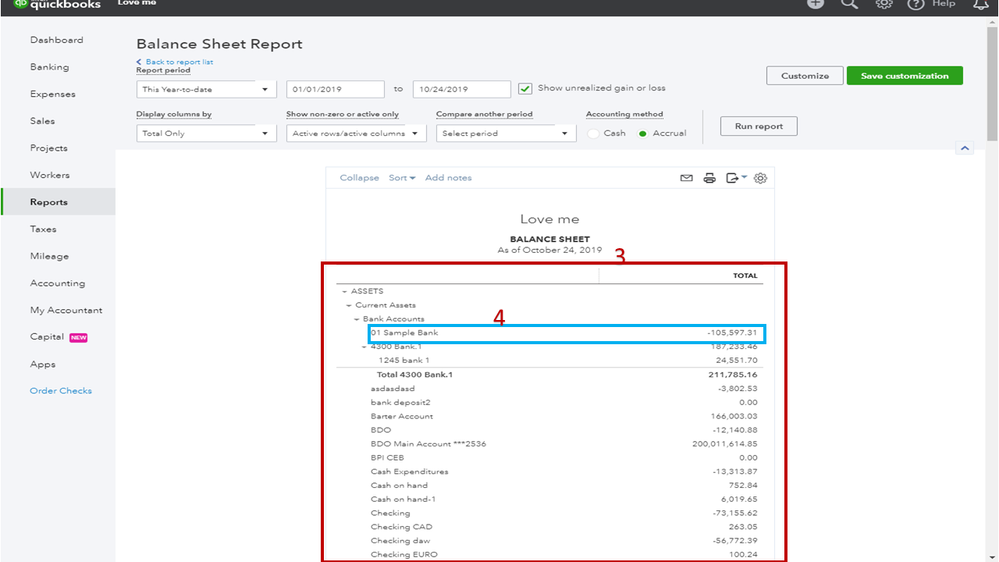
Task: Open the Display columns by dropdown
Action: pyautogui.click(x=206, y=133)
